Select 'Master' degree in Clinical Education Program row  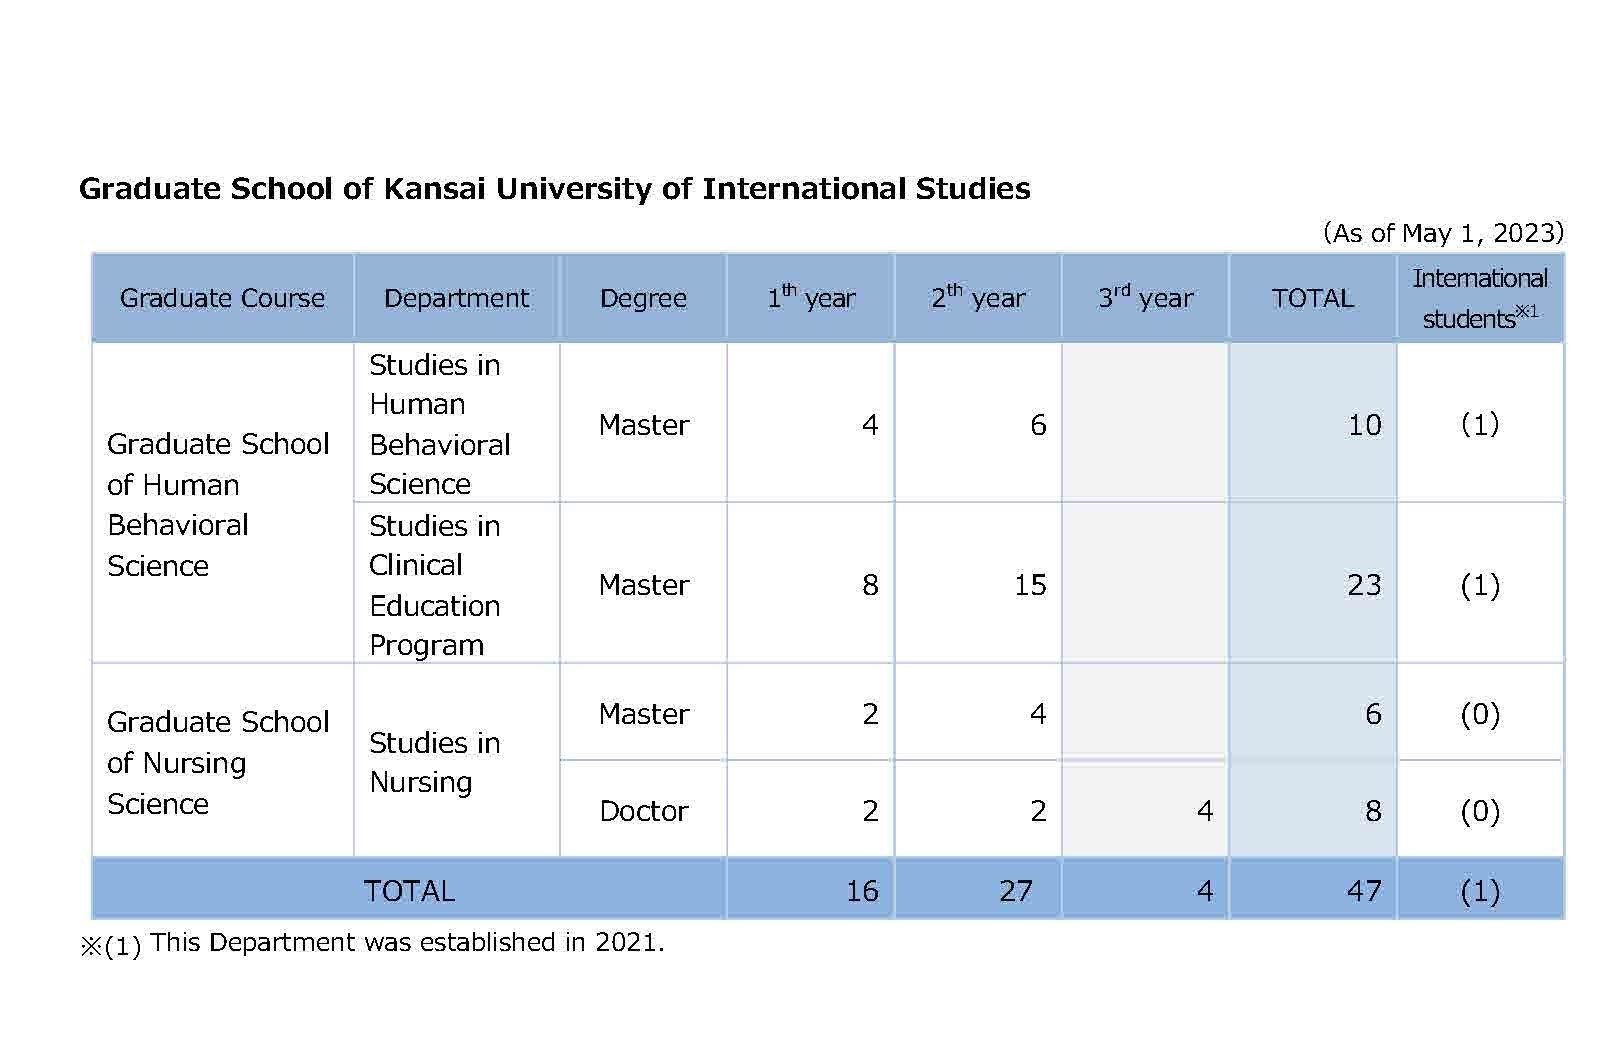(643, 584)
